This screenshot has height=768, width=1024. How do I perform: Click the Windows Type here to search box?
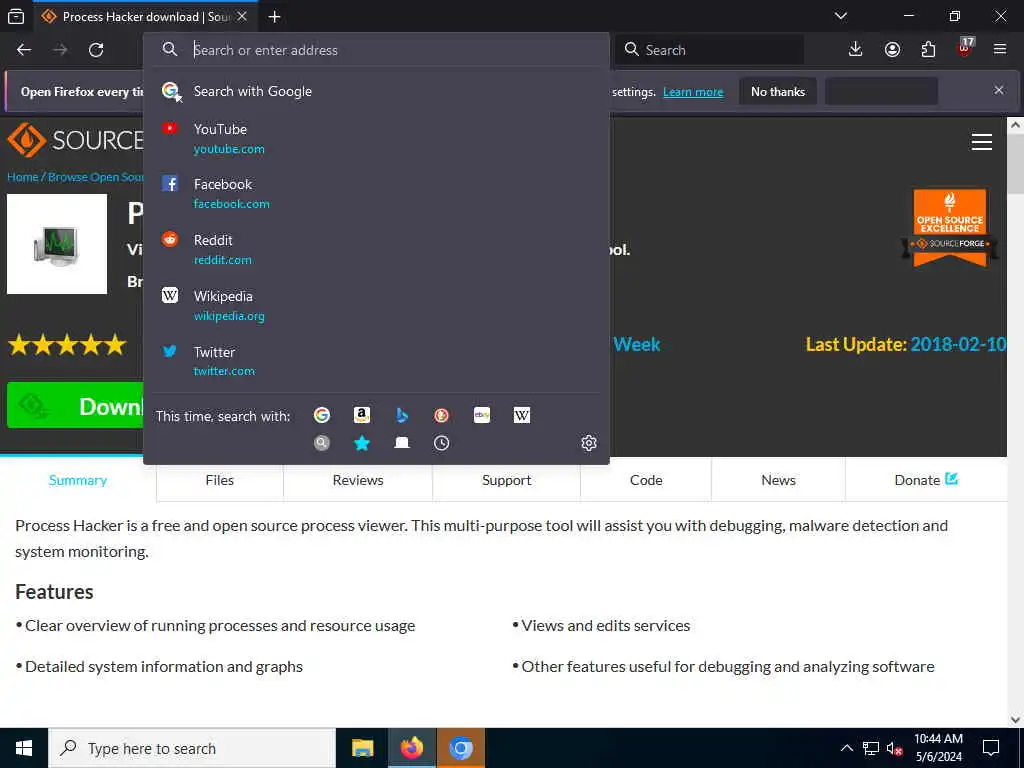pos(192,748)
